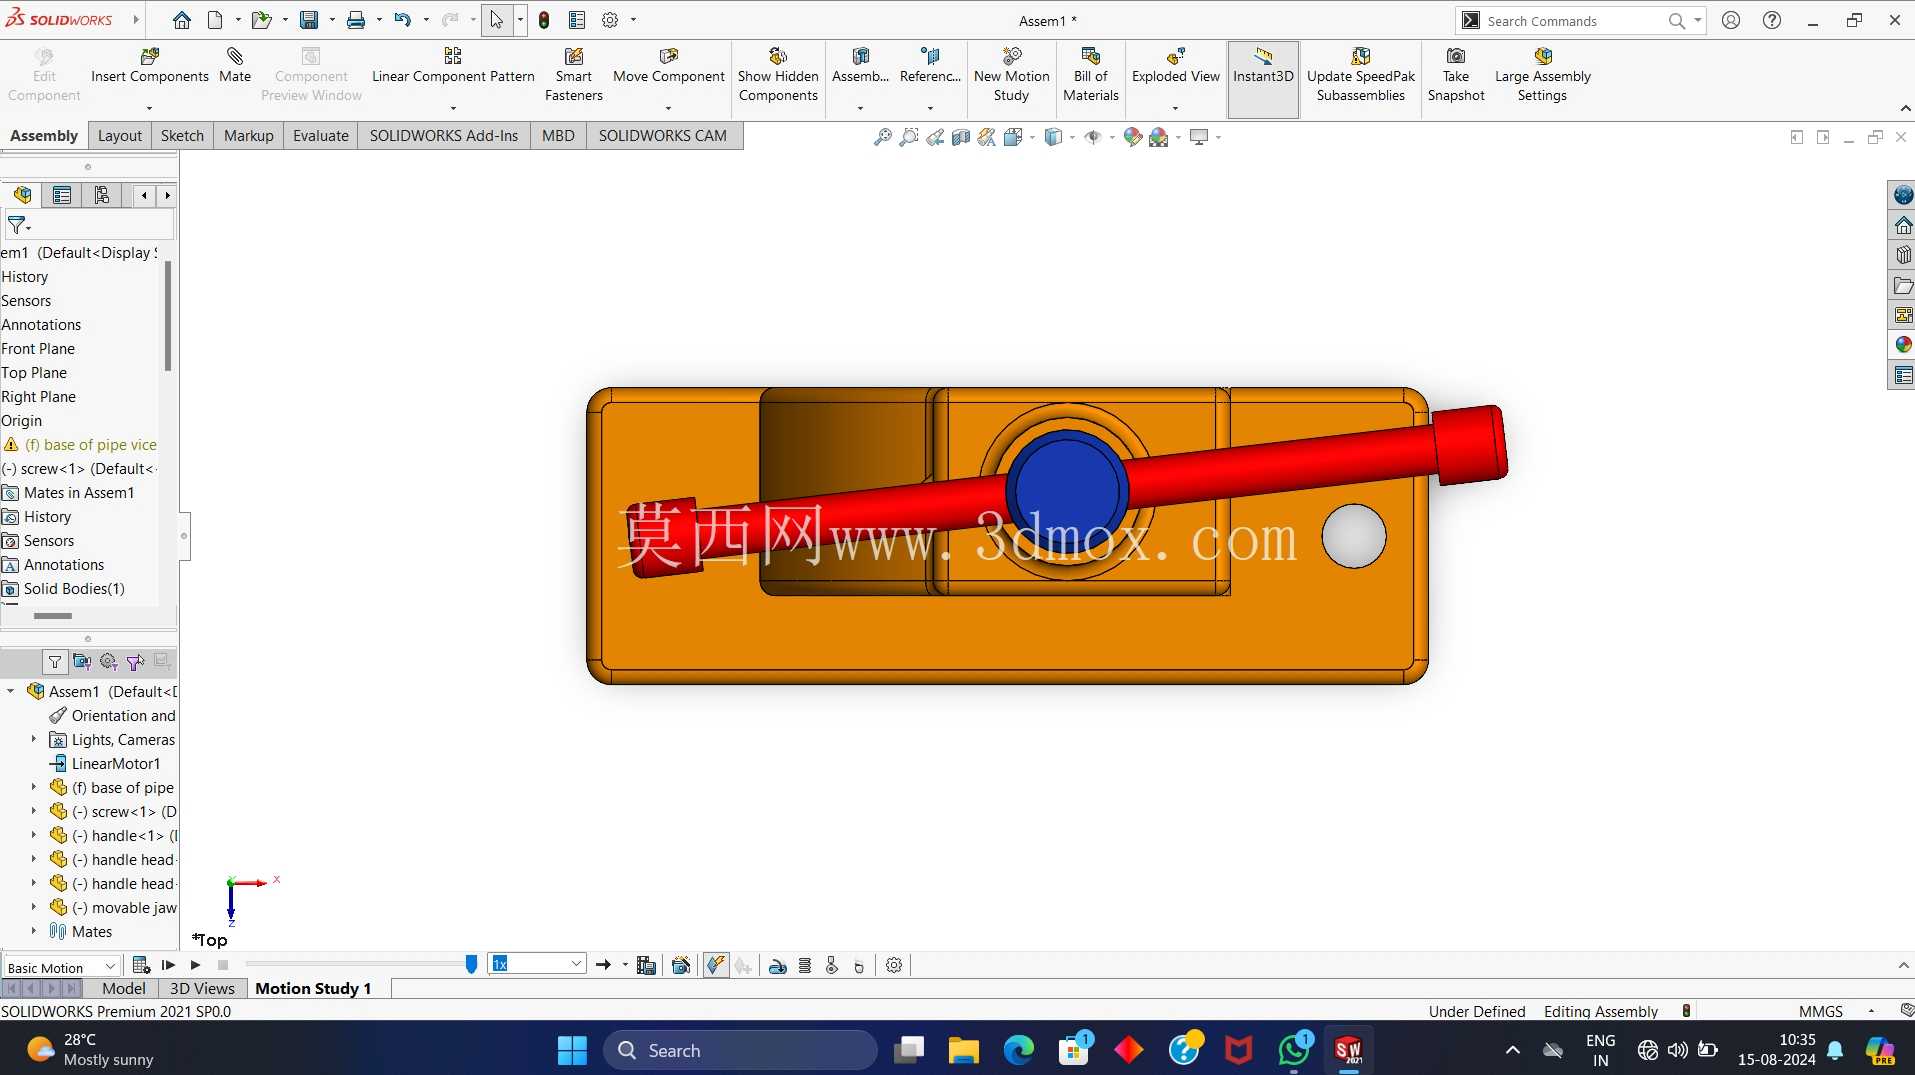The image size is (1915, 1075).
Task: Open the SOLIDWORKS Add-Ins tab
Action: point(444,136)
